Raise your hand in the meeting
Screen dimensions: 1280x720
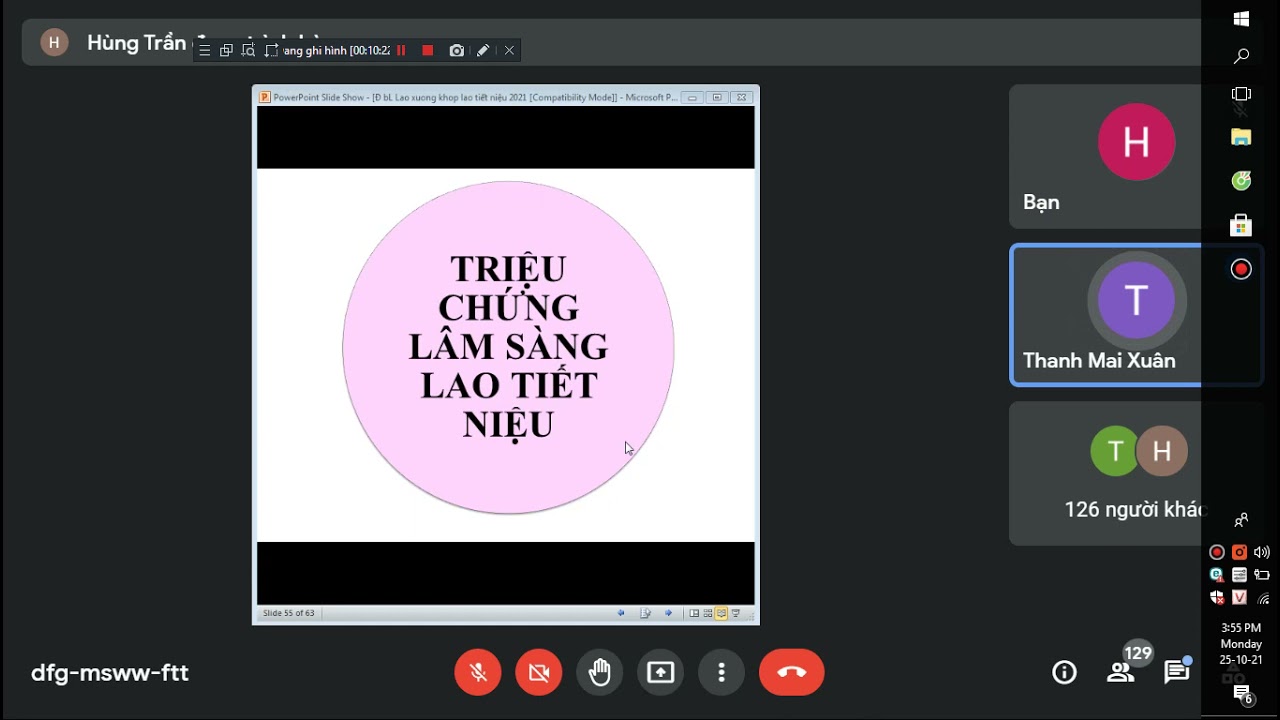point(600,672)
